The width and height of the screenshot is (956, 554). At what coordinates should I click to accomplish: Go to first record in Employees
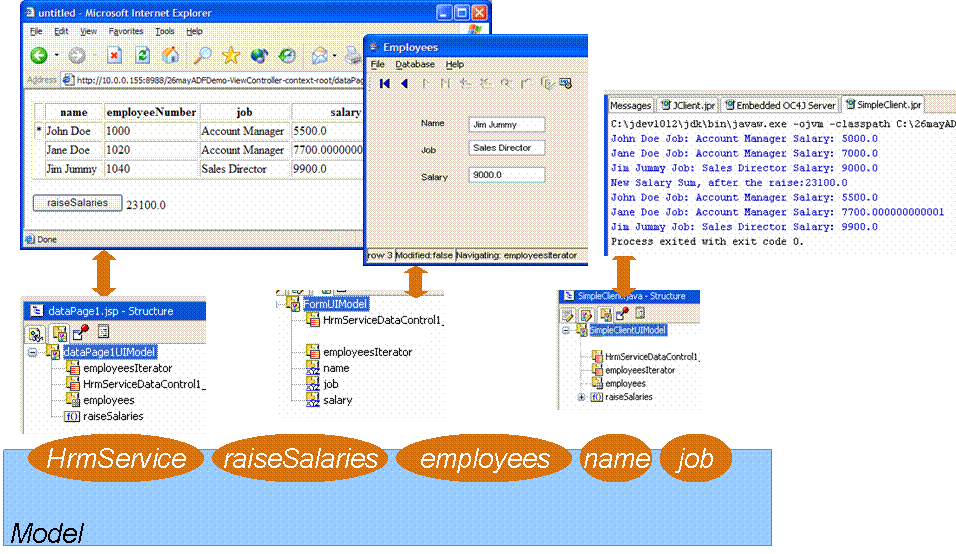coord(385,84)
